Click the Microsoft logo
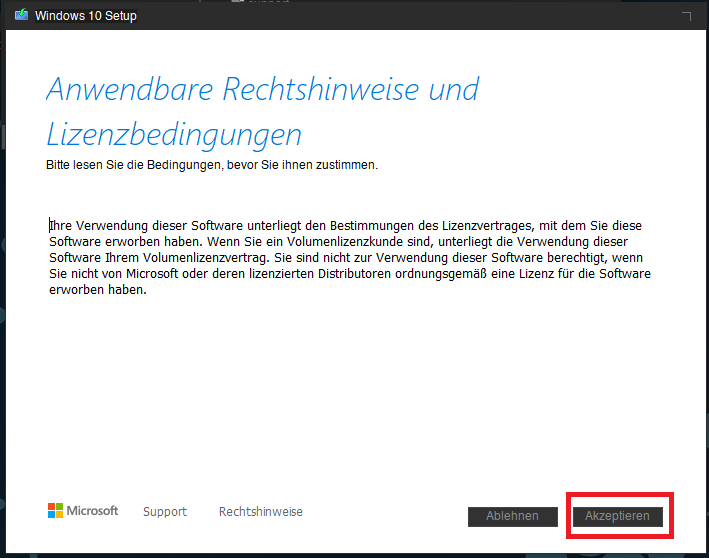 (83, 511)
